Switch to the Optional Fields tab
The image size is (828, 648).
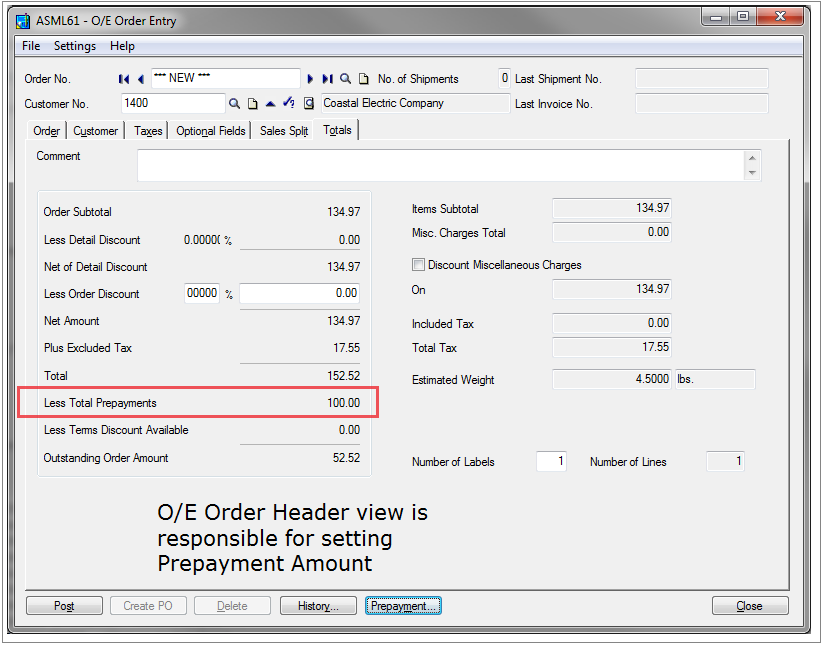(210, 131)
